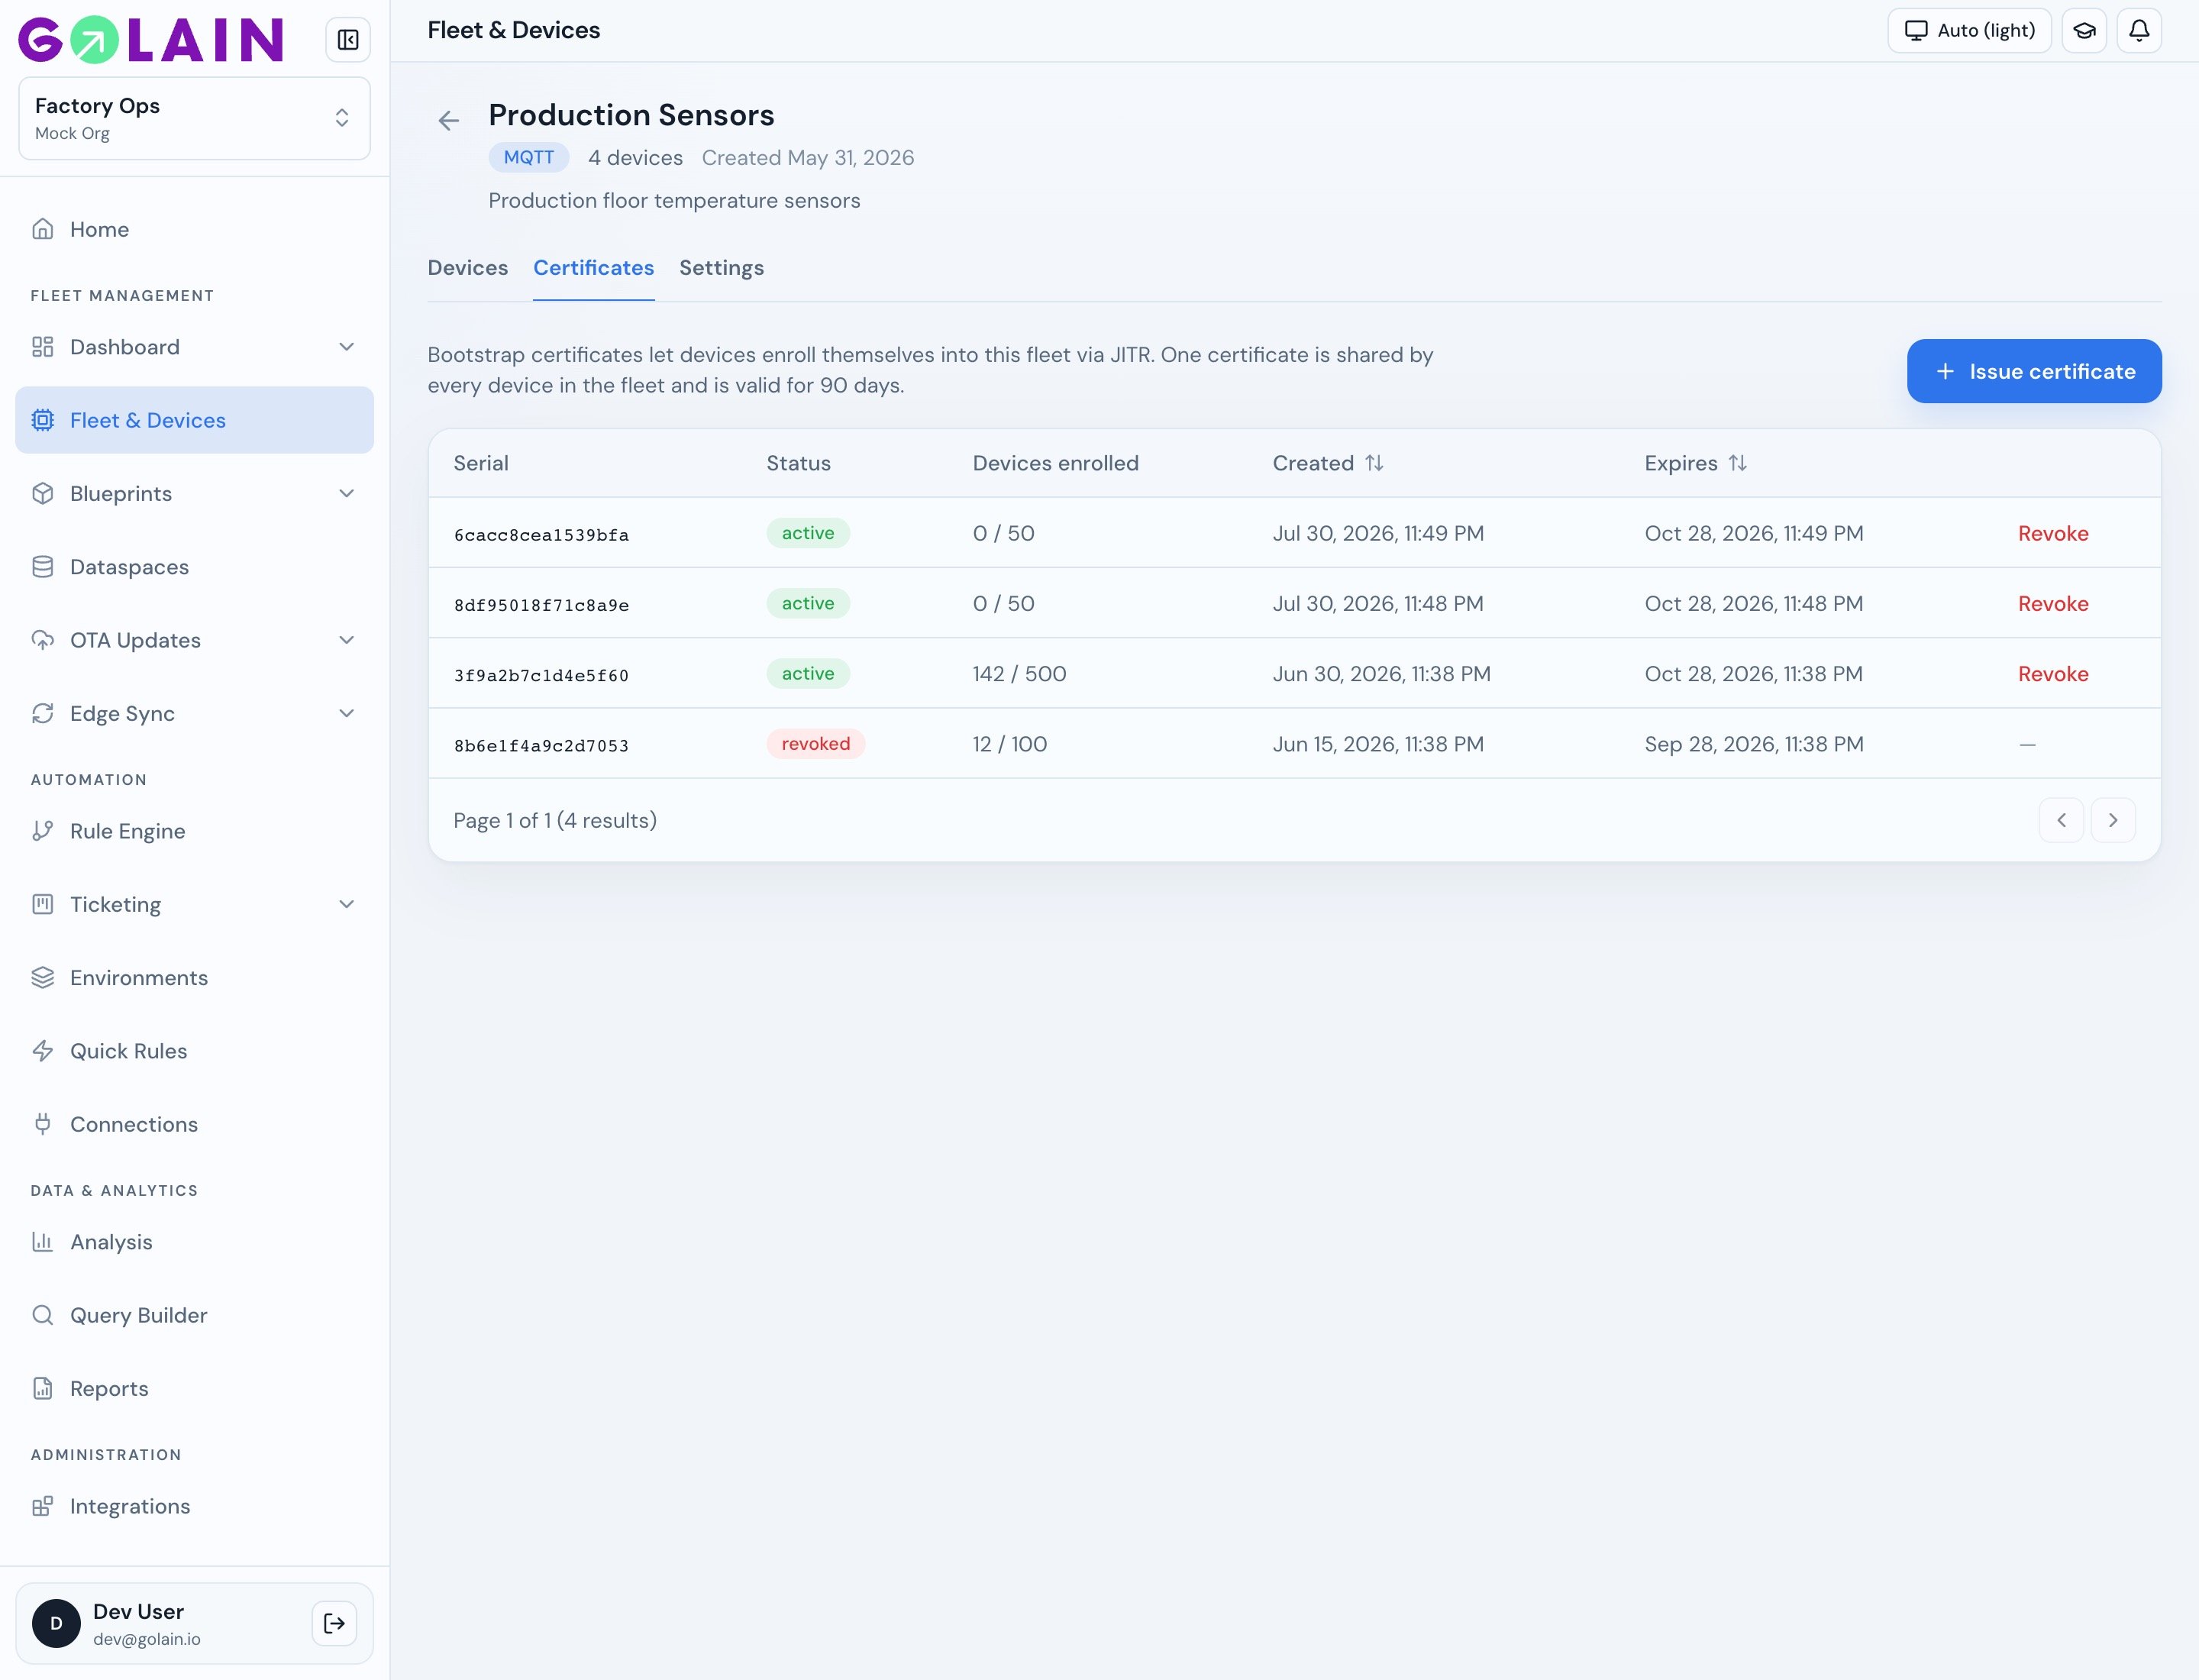The width and height of the screenshot is (2199, 1680).
Task: Expand the OTA Updates menu chevron
Action: coord(347,640)
